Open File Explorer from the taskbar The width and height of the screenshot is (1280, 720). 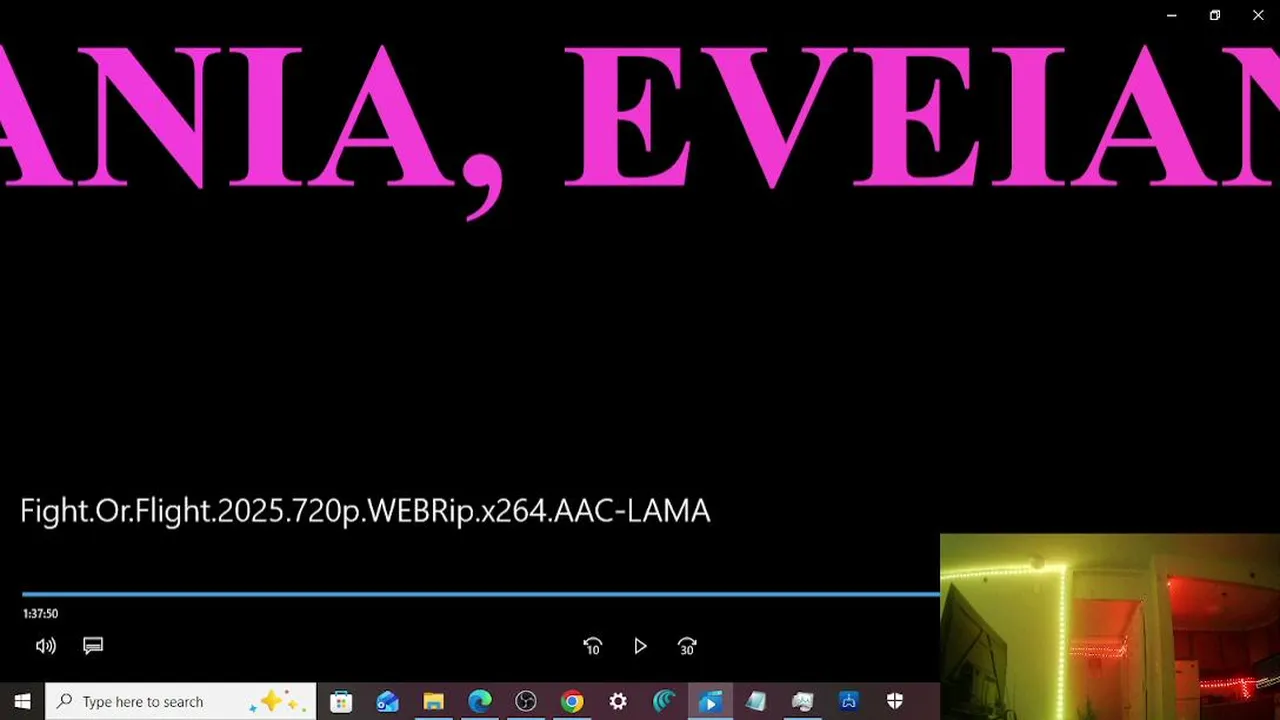[x=433, y=701]
